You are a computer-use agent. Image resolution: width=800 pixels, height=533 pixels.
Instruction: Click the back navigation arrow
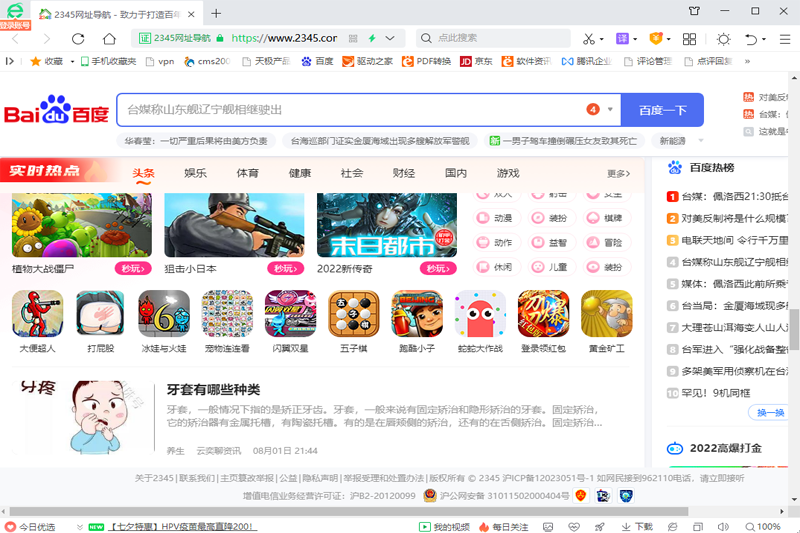[15, 39]
